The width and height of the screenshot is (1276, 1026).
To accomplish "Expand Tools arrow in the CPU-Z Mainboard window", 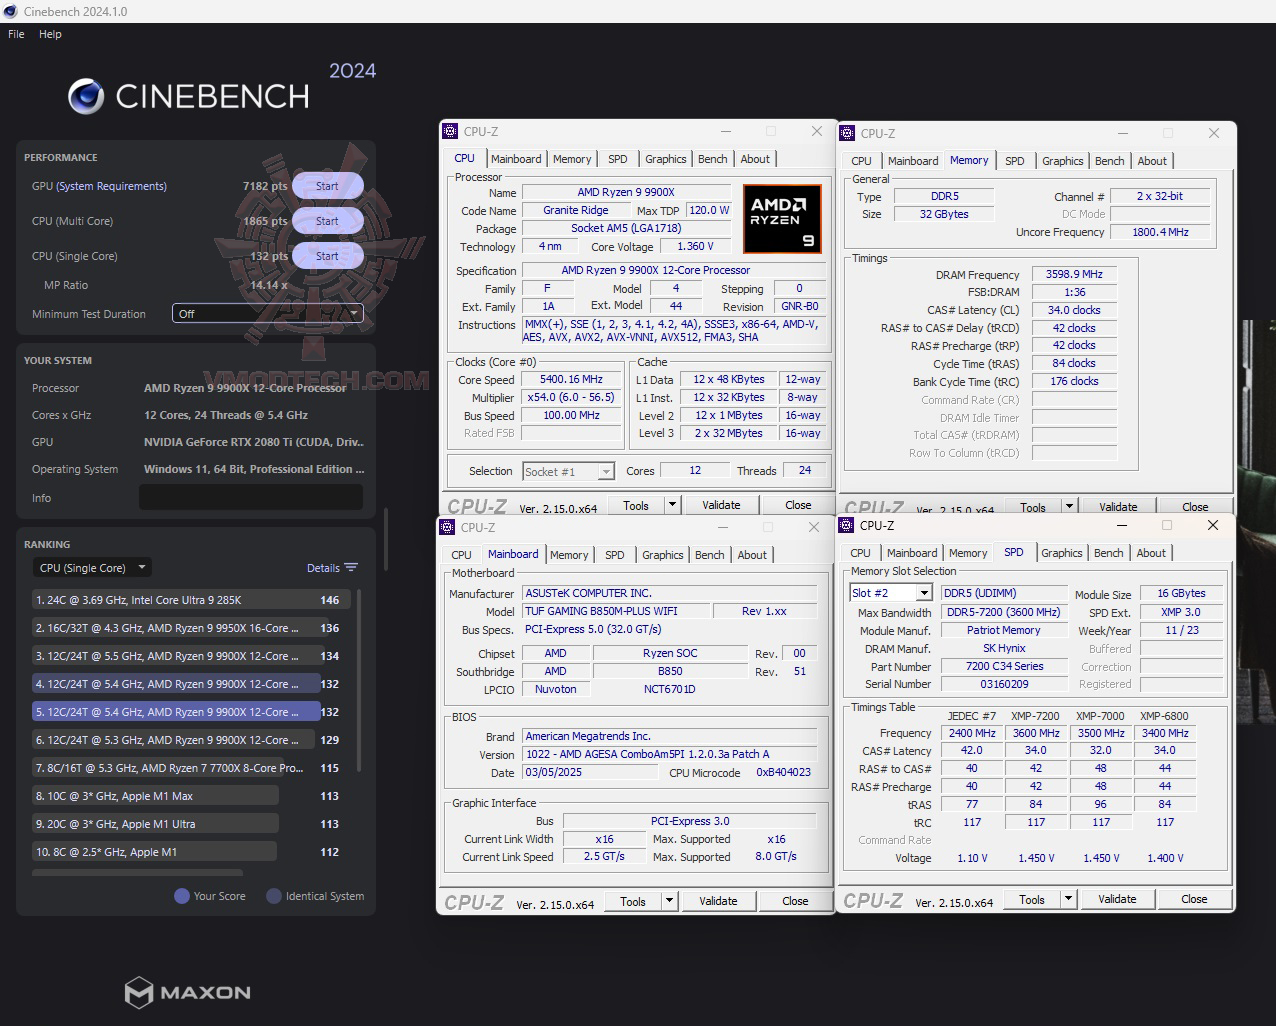I will click(670, 901).
